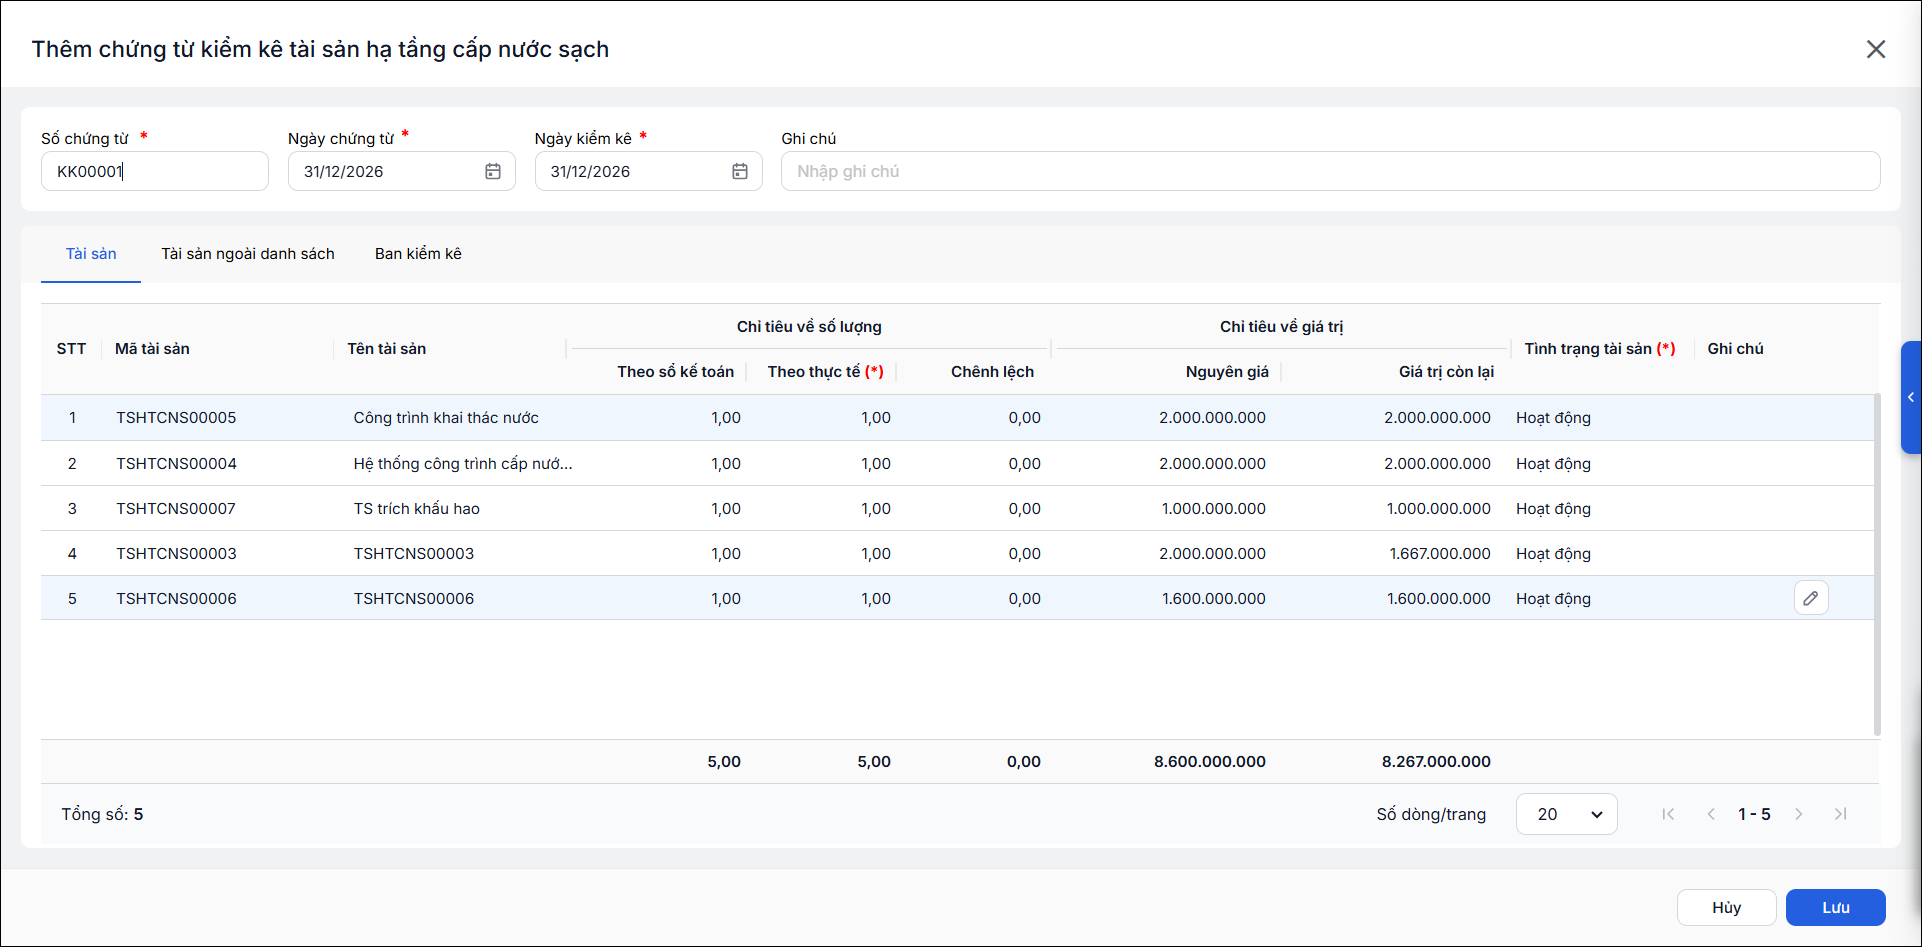Screen dimensions: 1922x947
Task: Expand the blue side panel arrow
Action: 1911,397
